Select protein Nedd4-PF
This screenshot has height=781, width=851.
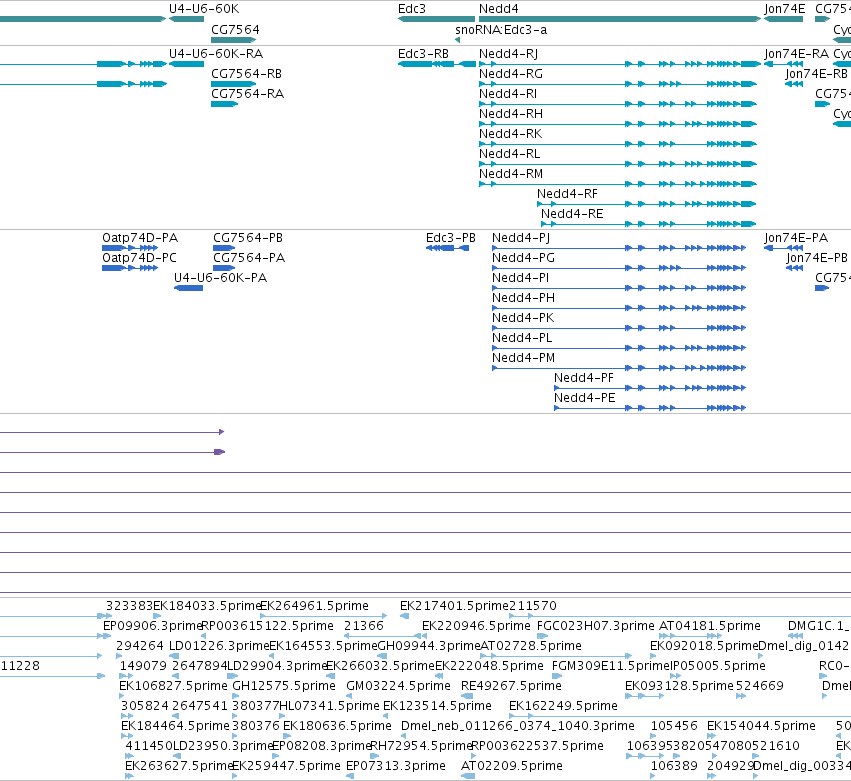[x=650, y=388]
